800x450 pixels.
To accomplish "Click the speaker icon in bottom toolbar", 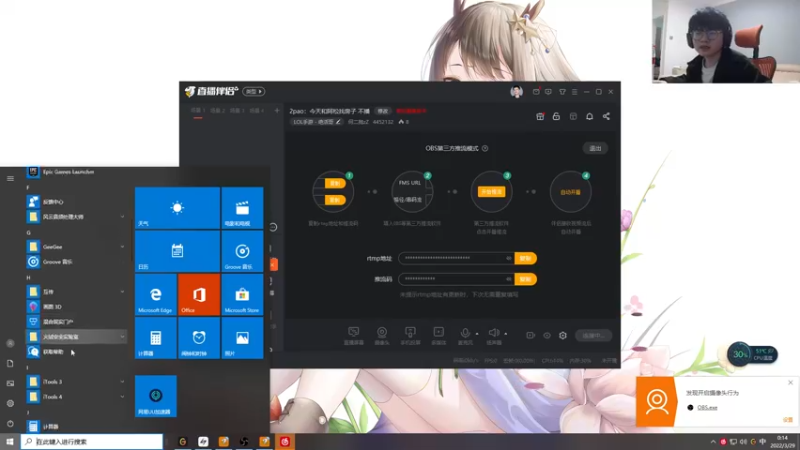I will click(493, 333).
